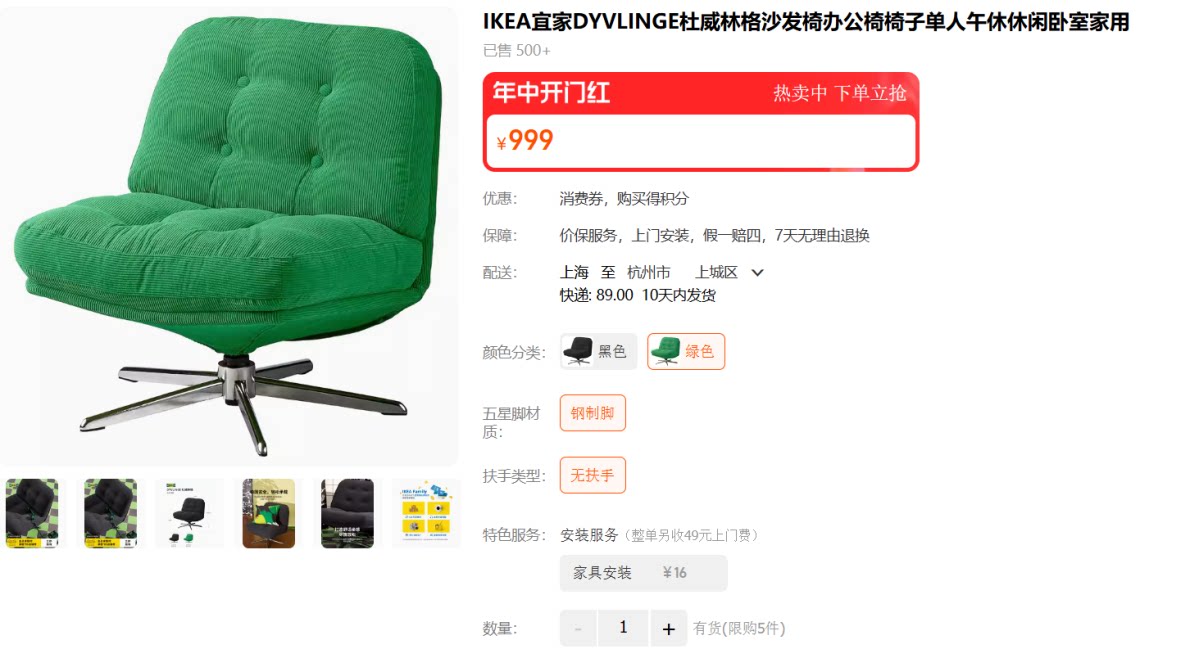
Task: View IKEA Family benefits thumbnail
Action: (x=426, y=513)
